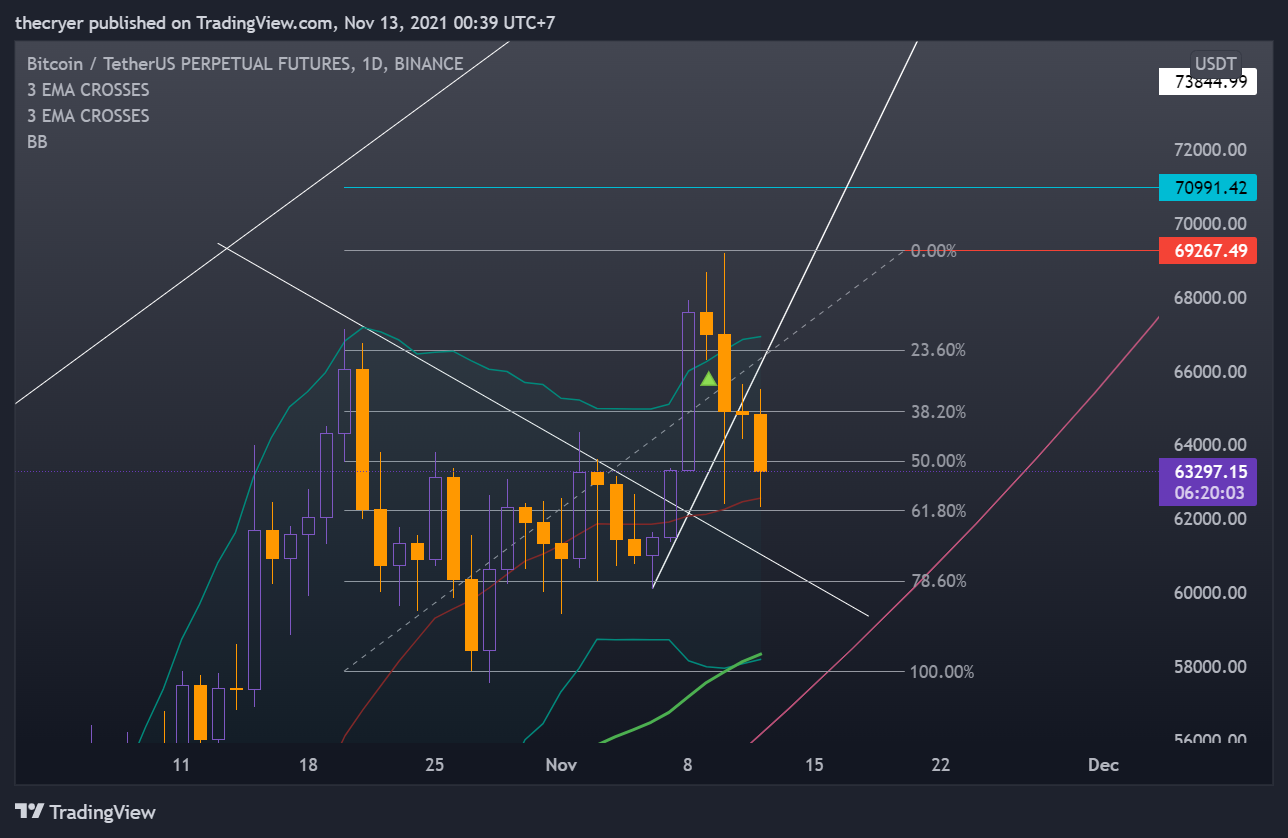The width and height of the screenshot is (1288, 838).
Task: Click the second 3 EMA CROSSES indicator label
Action: [x=88, y=116]
